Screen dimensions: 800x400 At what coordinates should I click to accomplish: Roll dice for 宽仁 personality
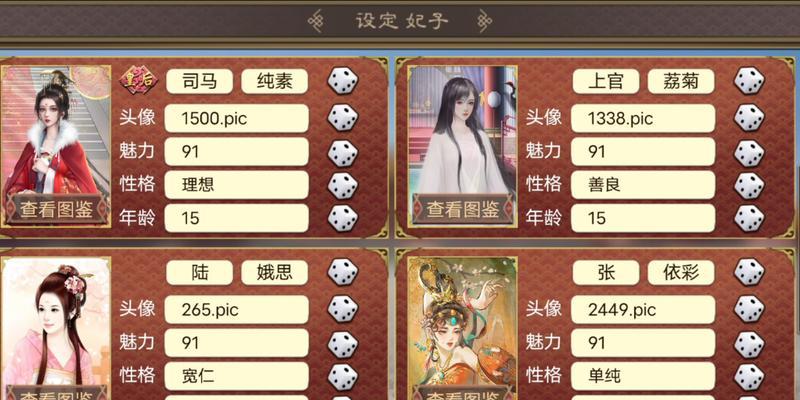click(x=342, y=377)
